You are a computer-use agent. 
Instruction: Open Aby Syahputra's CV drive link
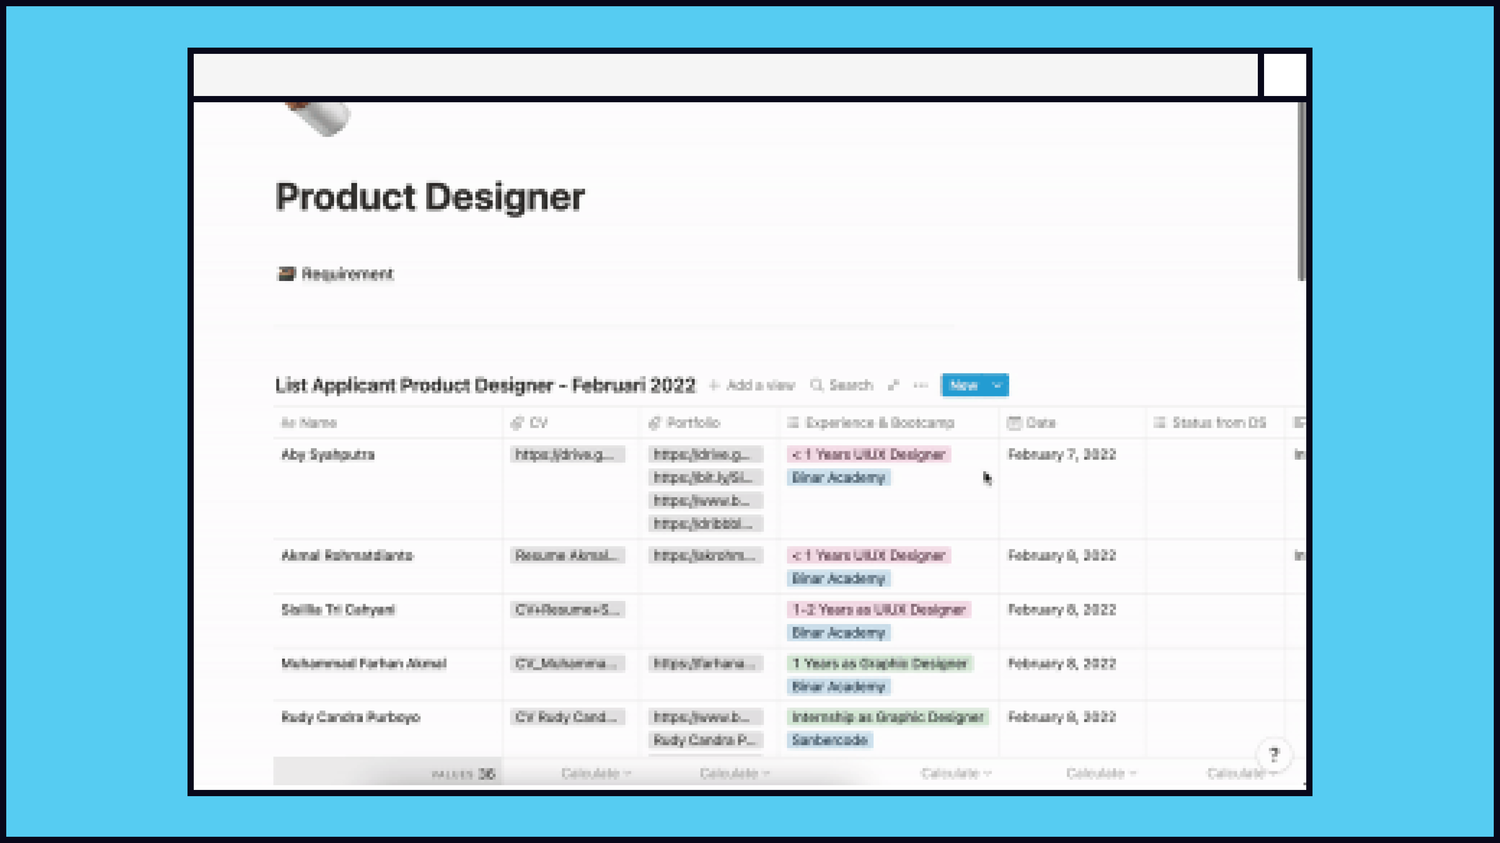pos(568,455)
